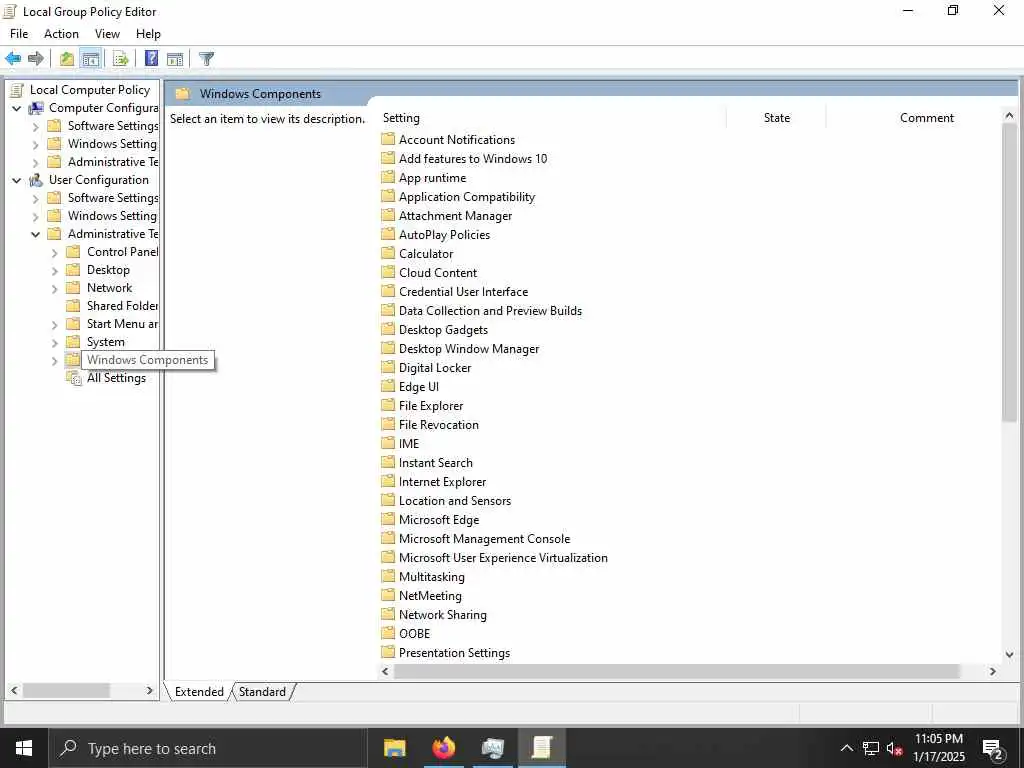
Task: Open File Explorer from the taskbar
Action: tap(394, 748)
